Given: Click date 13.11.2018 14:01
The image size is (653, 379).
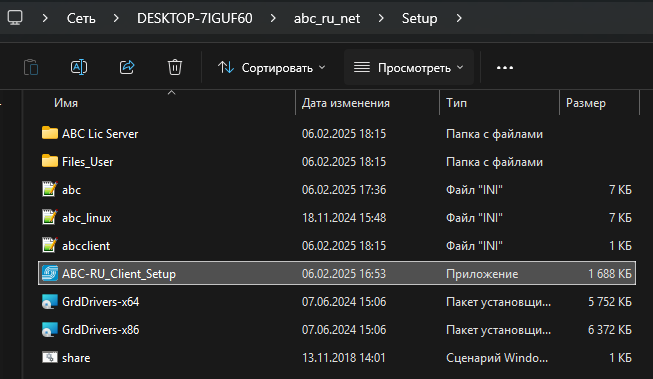Looking at the screenshot, I should pyautogui.click(x=344, y=358).
